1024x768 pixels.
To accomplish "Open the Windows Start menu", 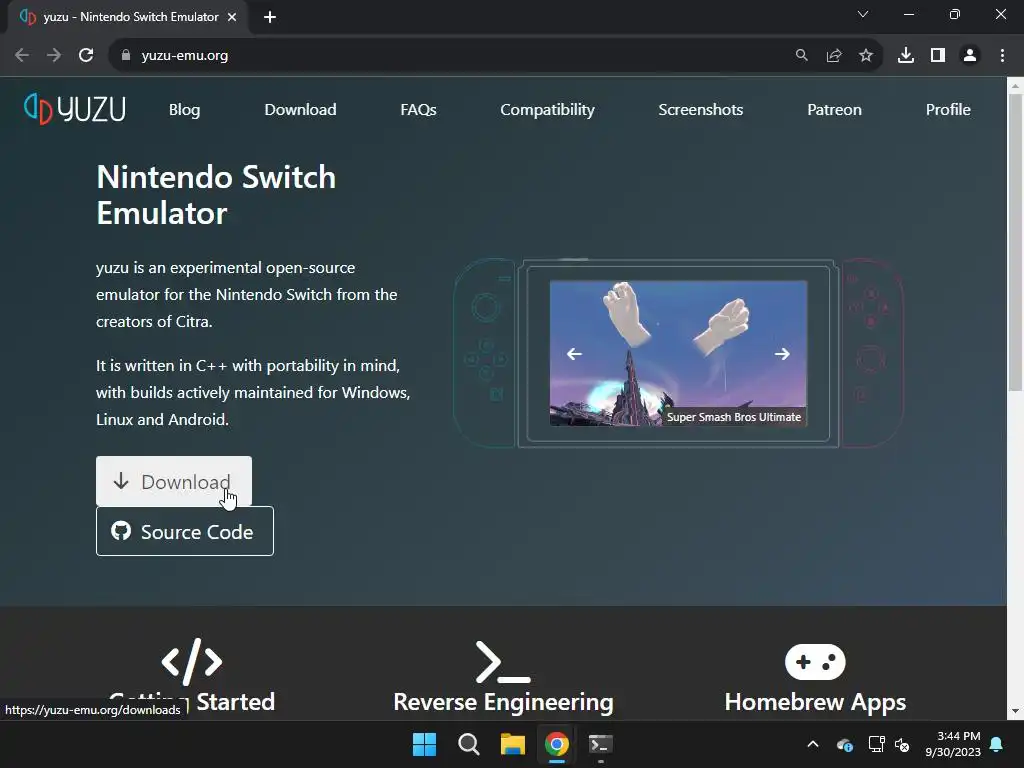I will coord(424,744).
